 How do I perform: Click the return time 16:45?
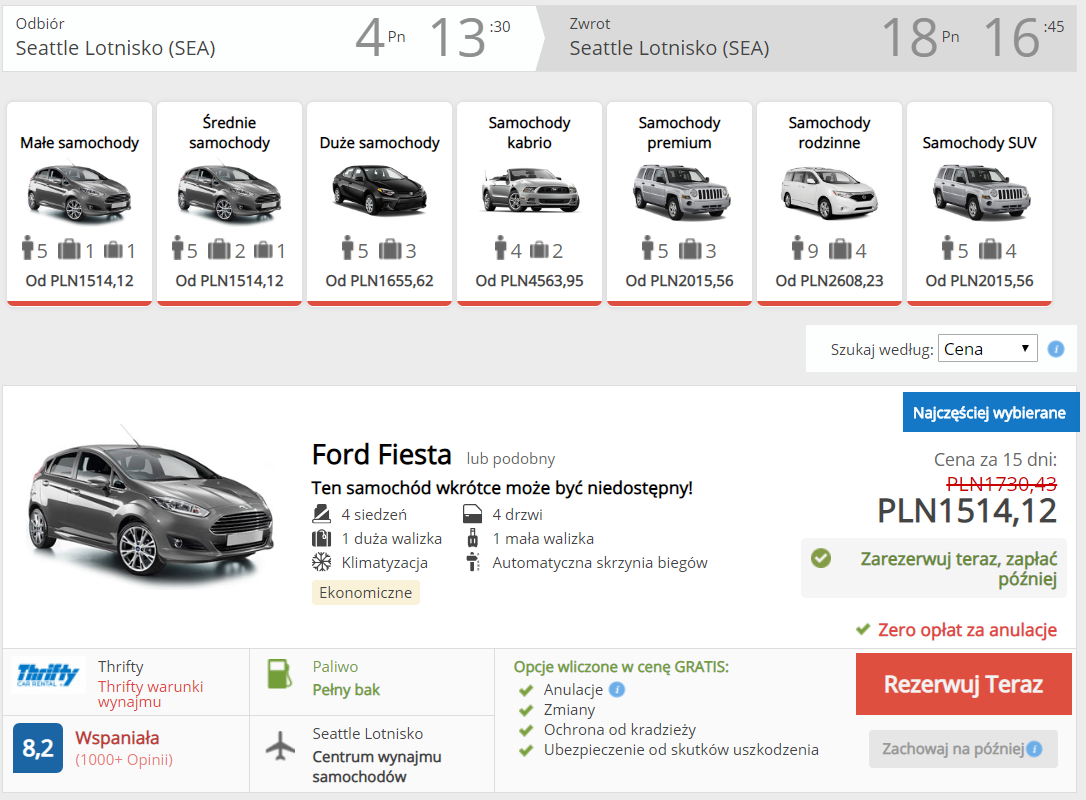pos(1024,37)
